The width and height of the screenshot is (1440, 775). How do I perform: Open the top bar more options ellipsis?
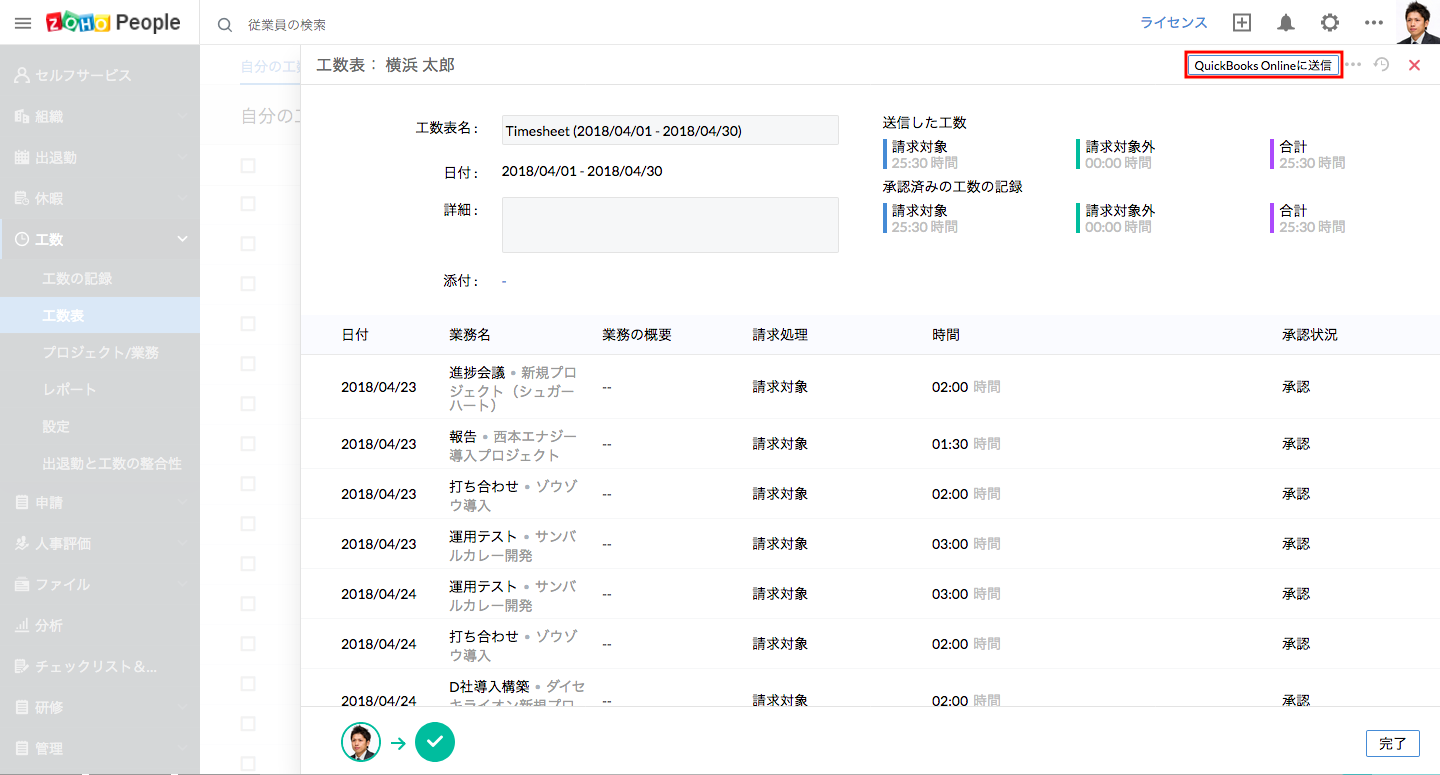tap(1374, 23)
